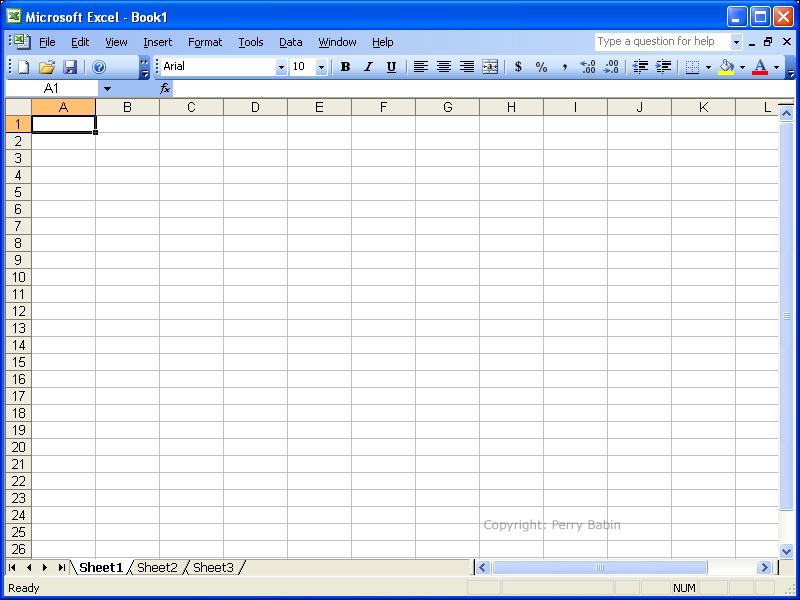Select column H header
The width and height of the screenshot is (800, 600).
point(511,107)
